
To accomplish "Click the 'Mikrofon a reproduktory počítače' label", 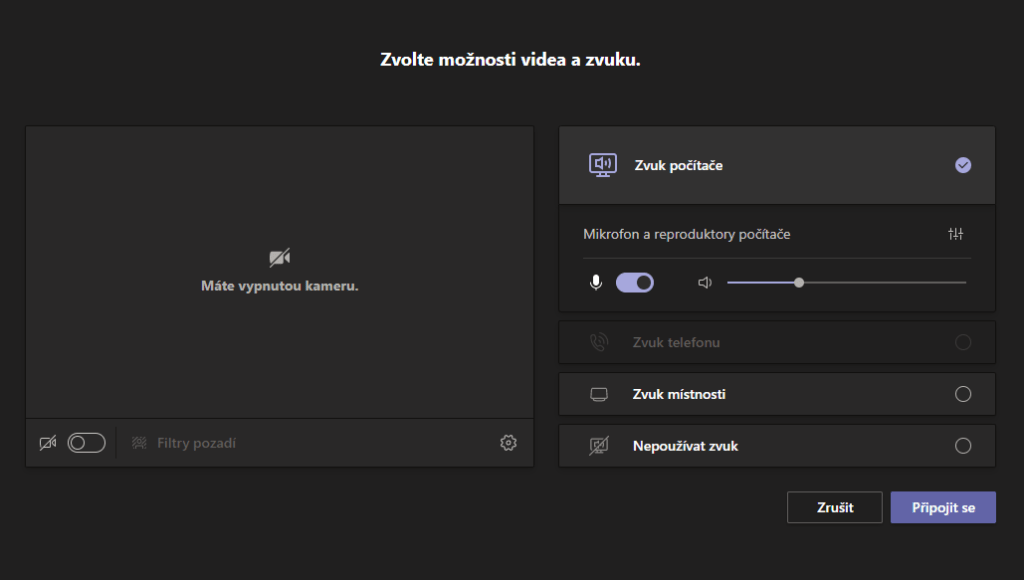I will 687,234.
